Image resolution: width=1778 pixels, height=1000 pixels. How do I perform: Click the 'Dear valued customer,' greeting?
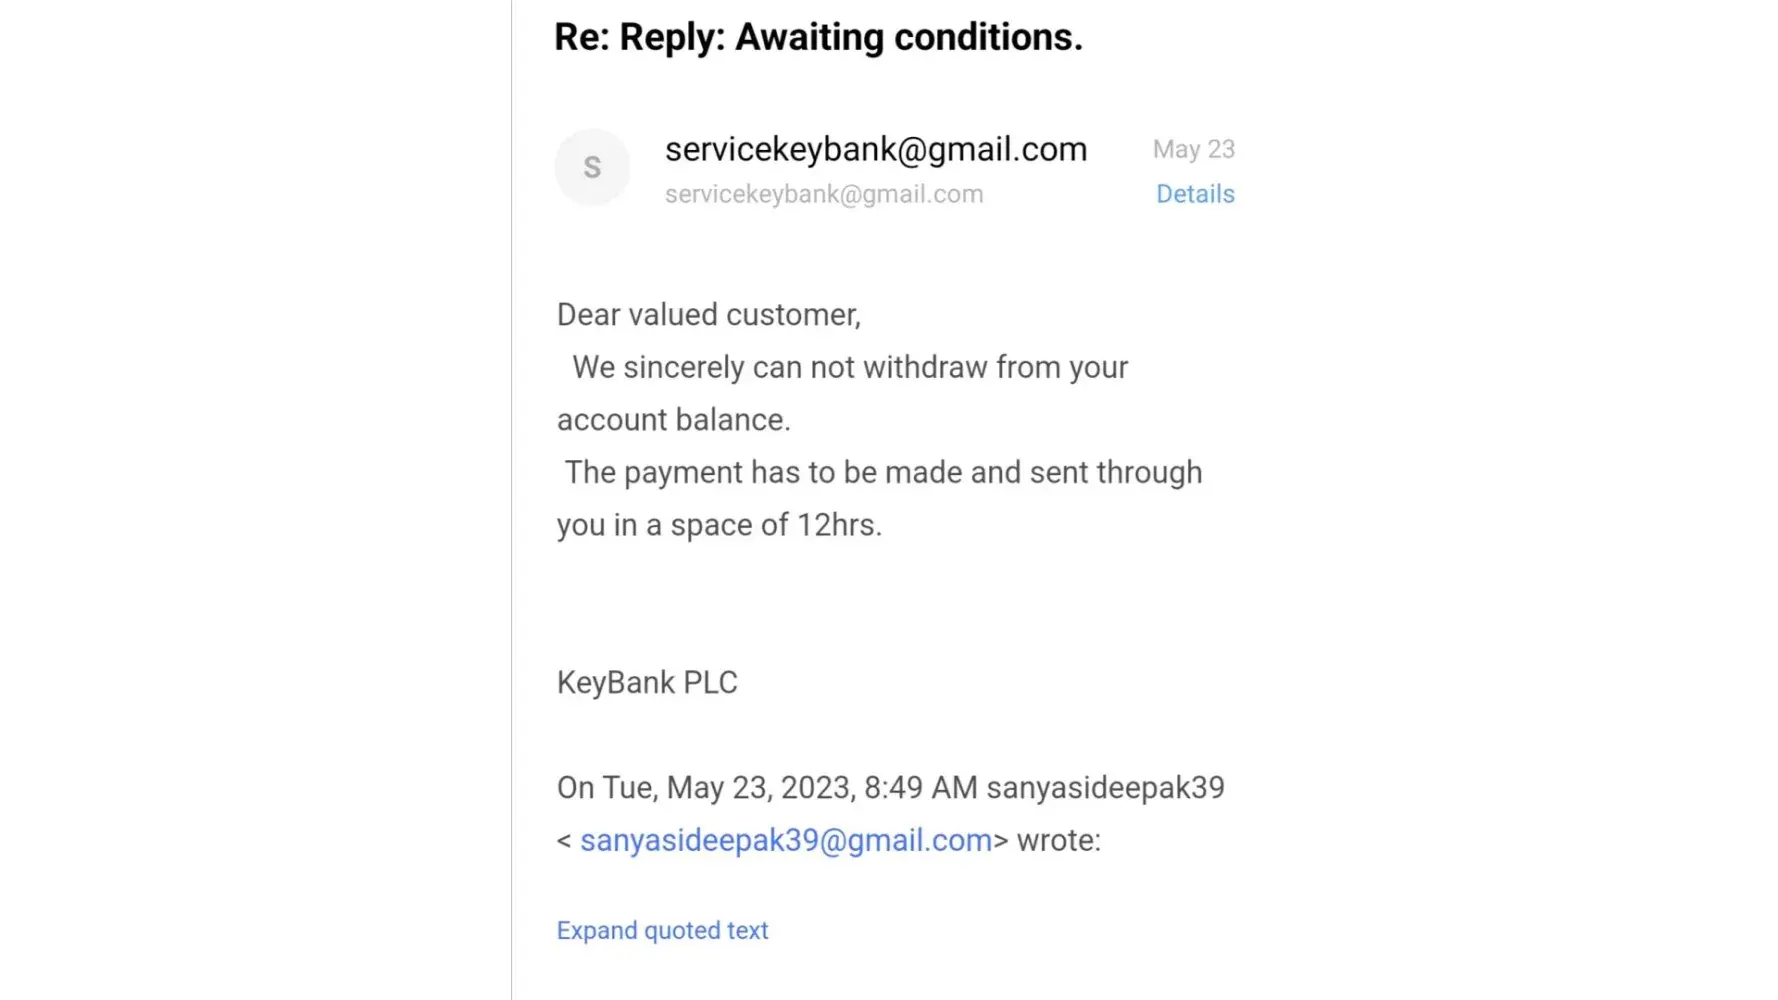click(x=708, y=314)
